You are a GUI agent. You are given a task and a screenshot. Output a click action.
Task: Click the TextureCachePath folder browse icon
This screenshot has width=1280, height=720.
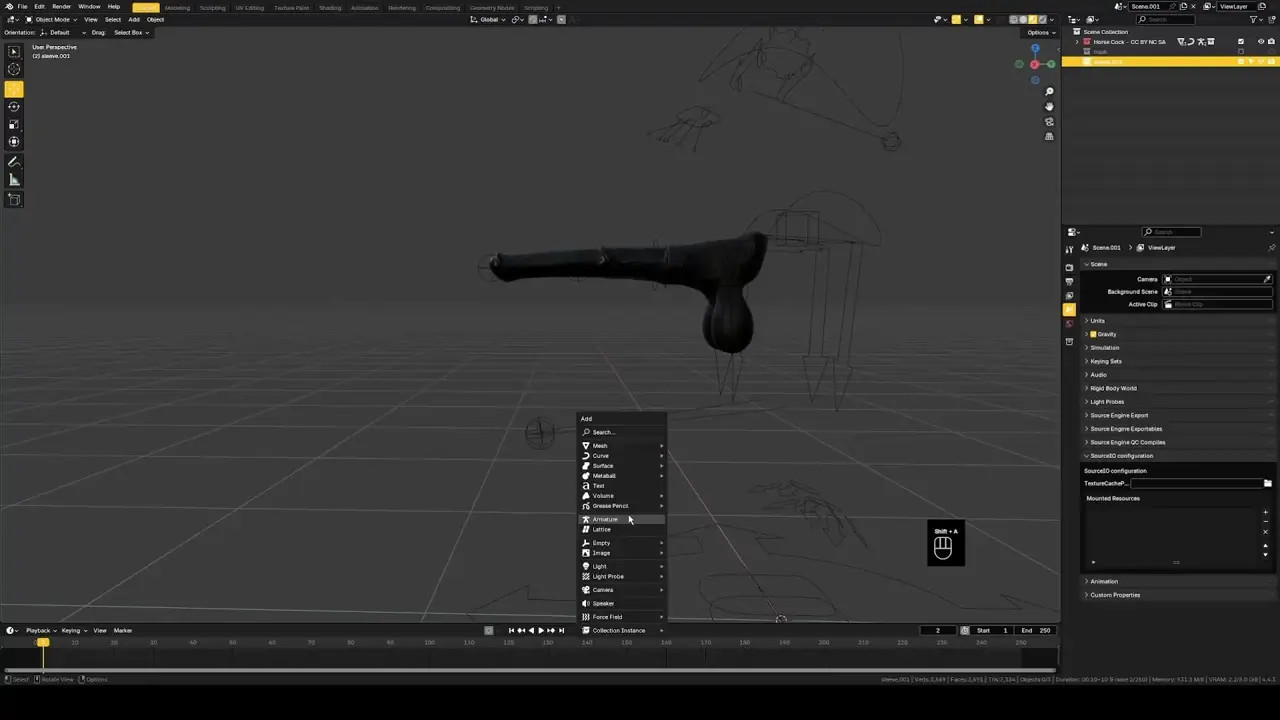[x=1268, y=483]
